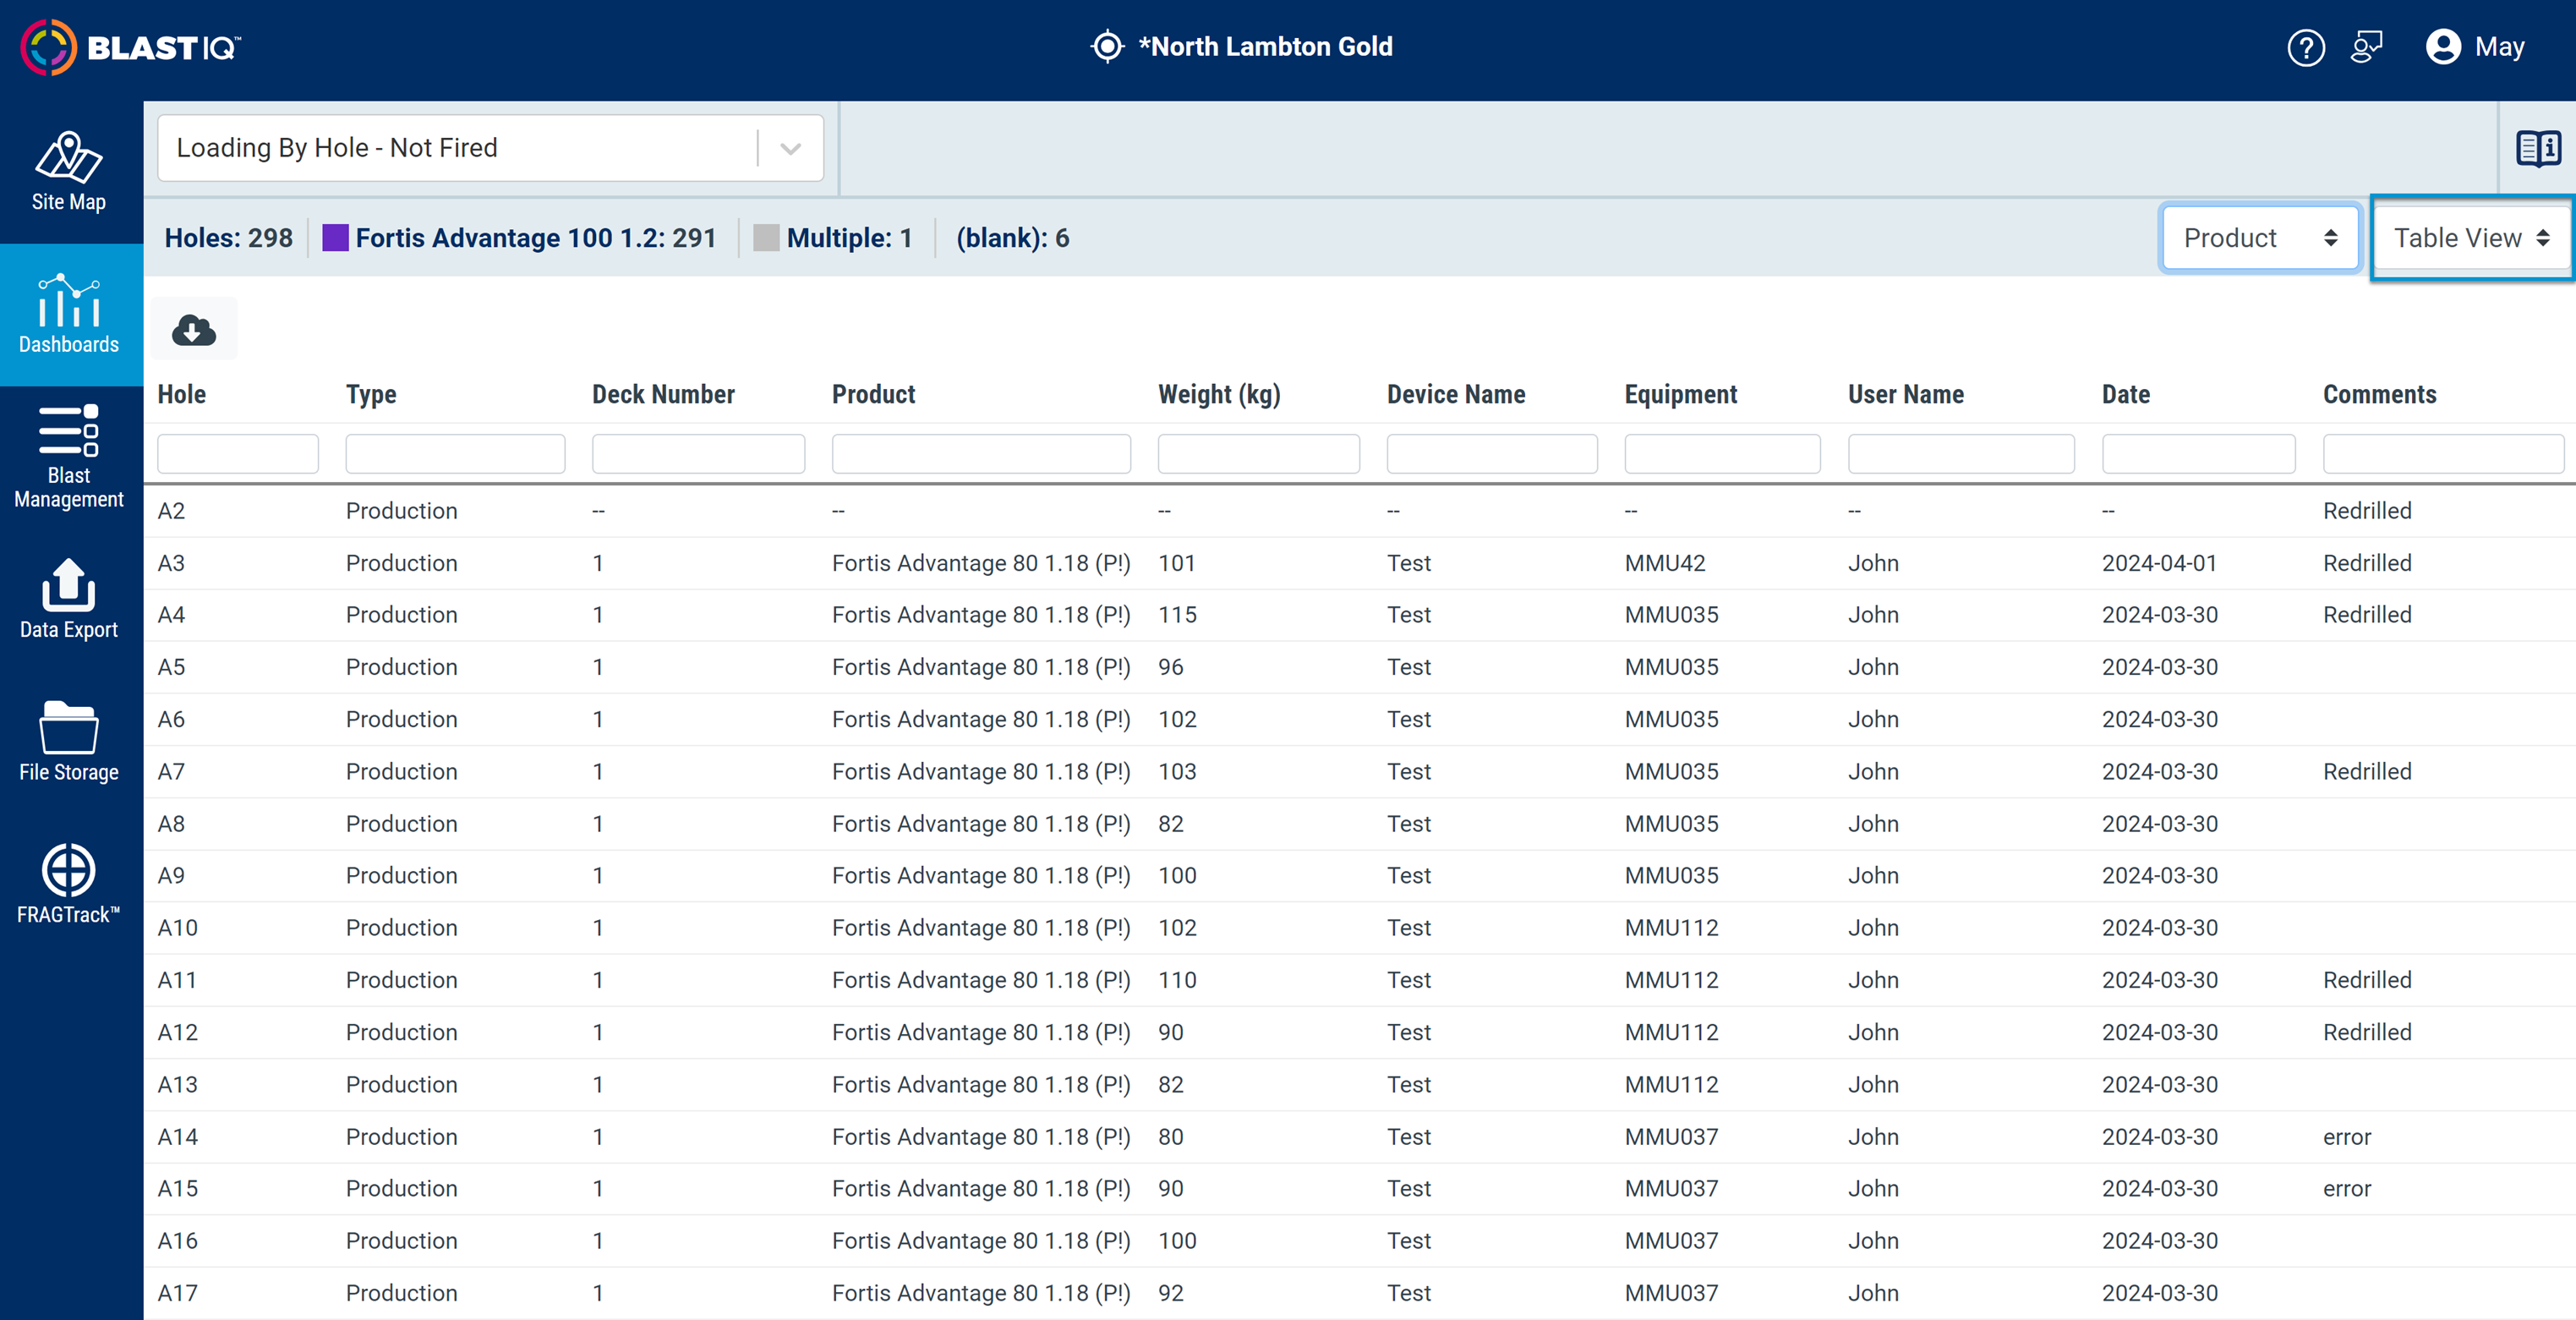Sort by the Device Name column header
2576x1320 pixels.
(x=1456, y=394)
